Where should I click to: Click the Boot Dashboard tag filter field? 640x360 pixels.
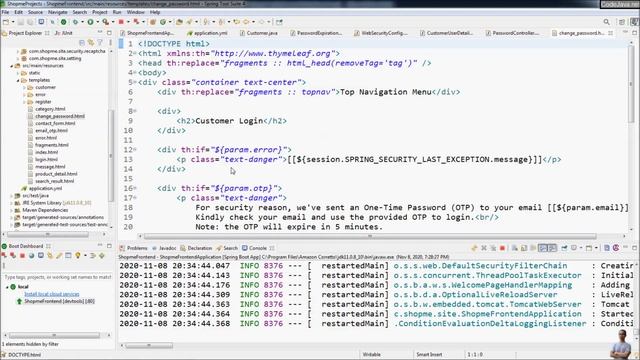coord(57,277)
